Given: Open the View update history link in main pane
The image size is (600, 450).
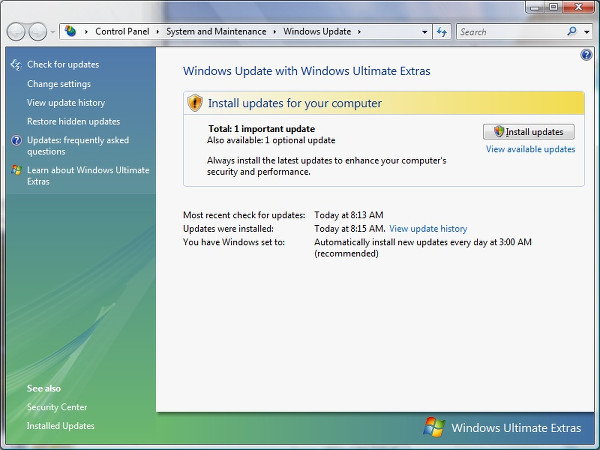Looking at the screenshot, I should 428,229.
